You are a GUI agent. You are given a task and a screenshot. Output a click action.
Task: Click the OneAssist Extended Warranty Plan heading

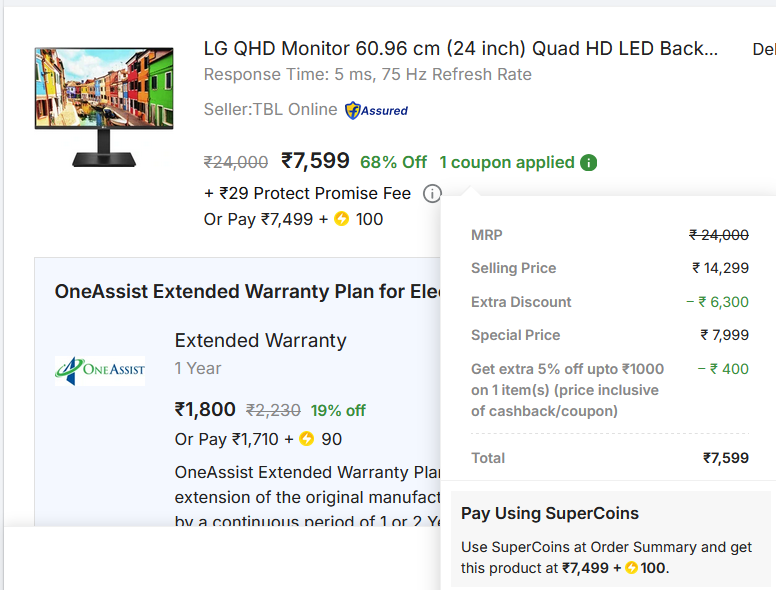pos(247,292)
